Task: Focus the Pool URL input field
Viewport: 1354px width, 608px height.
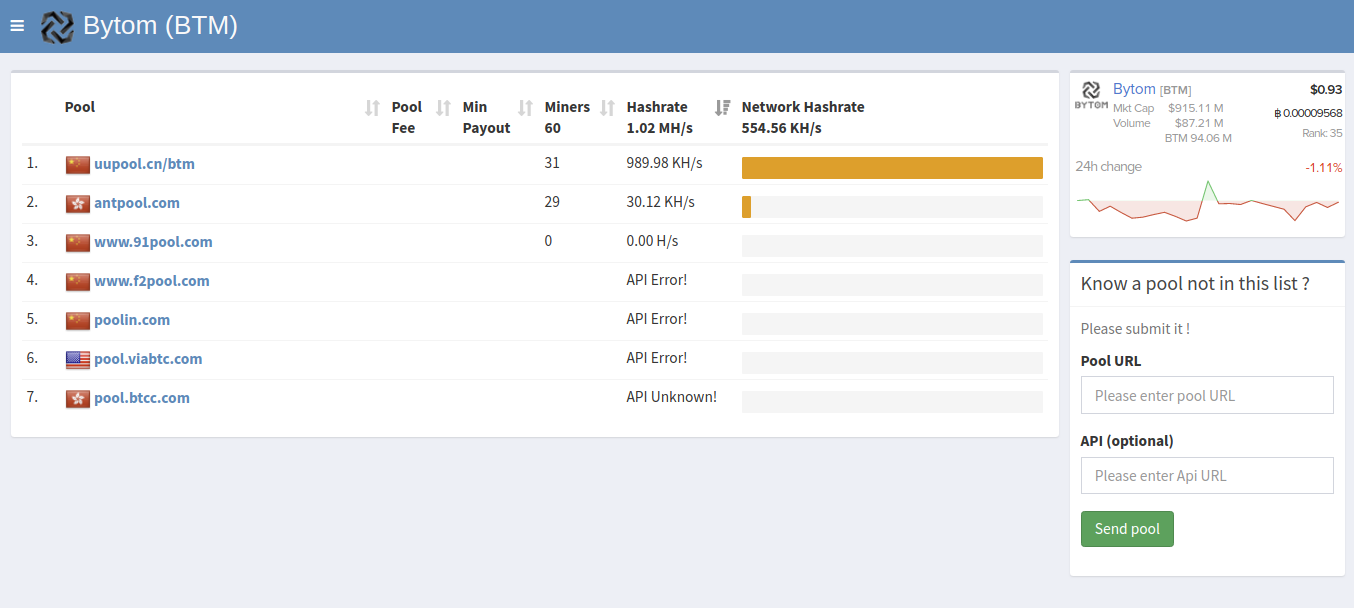Action: point(1207,395)
